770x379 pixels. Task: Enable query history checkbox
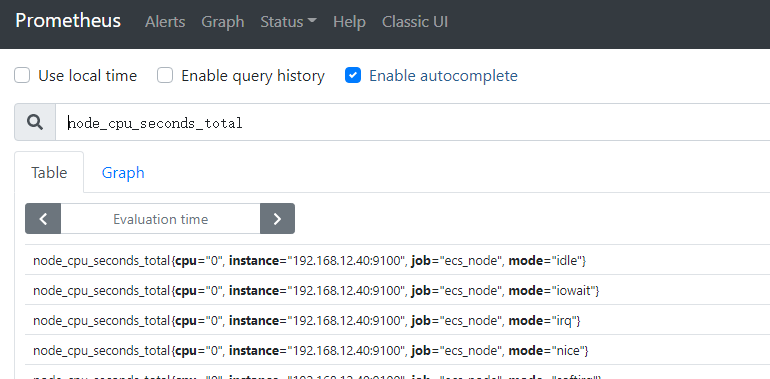click(165, 76)
